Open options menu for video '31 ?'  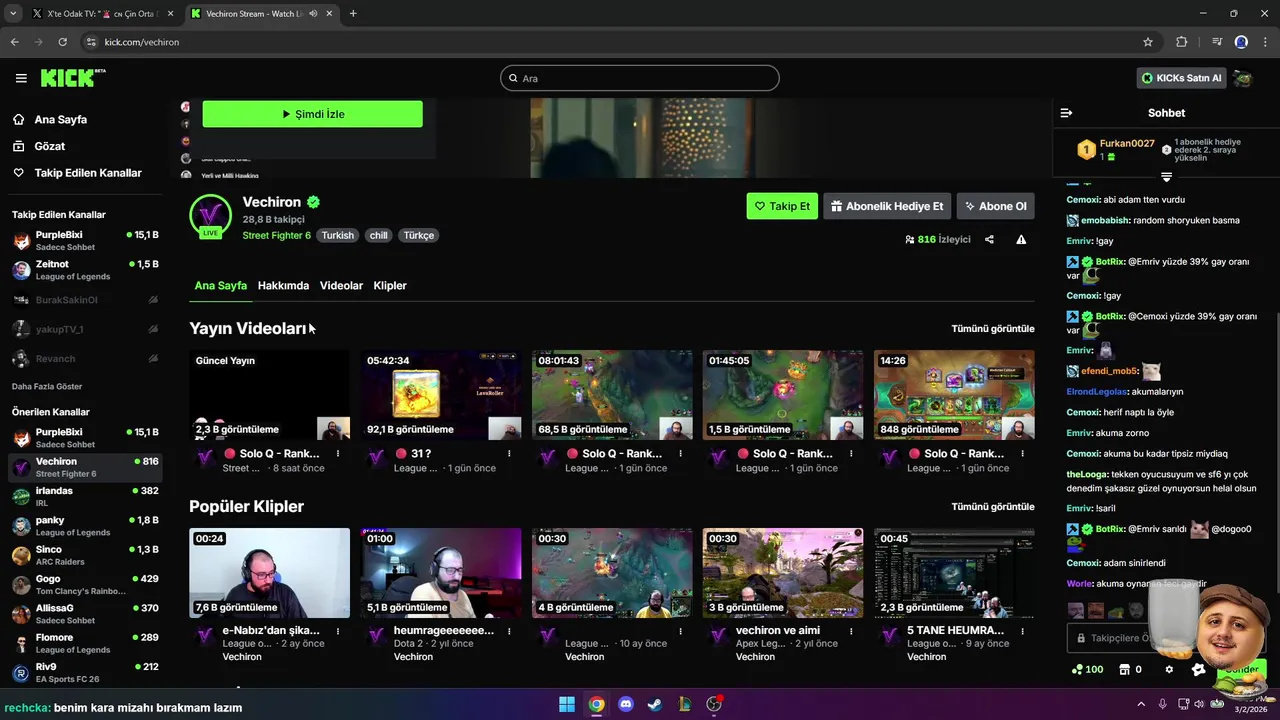point(509,454)
